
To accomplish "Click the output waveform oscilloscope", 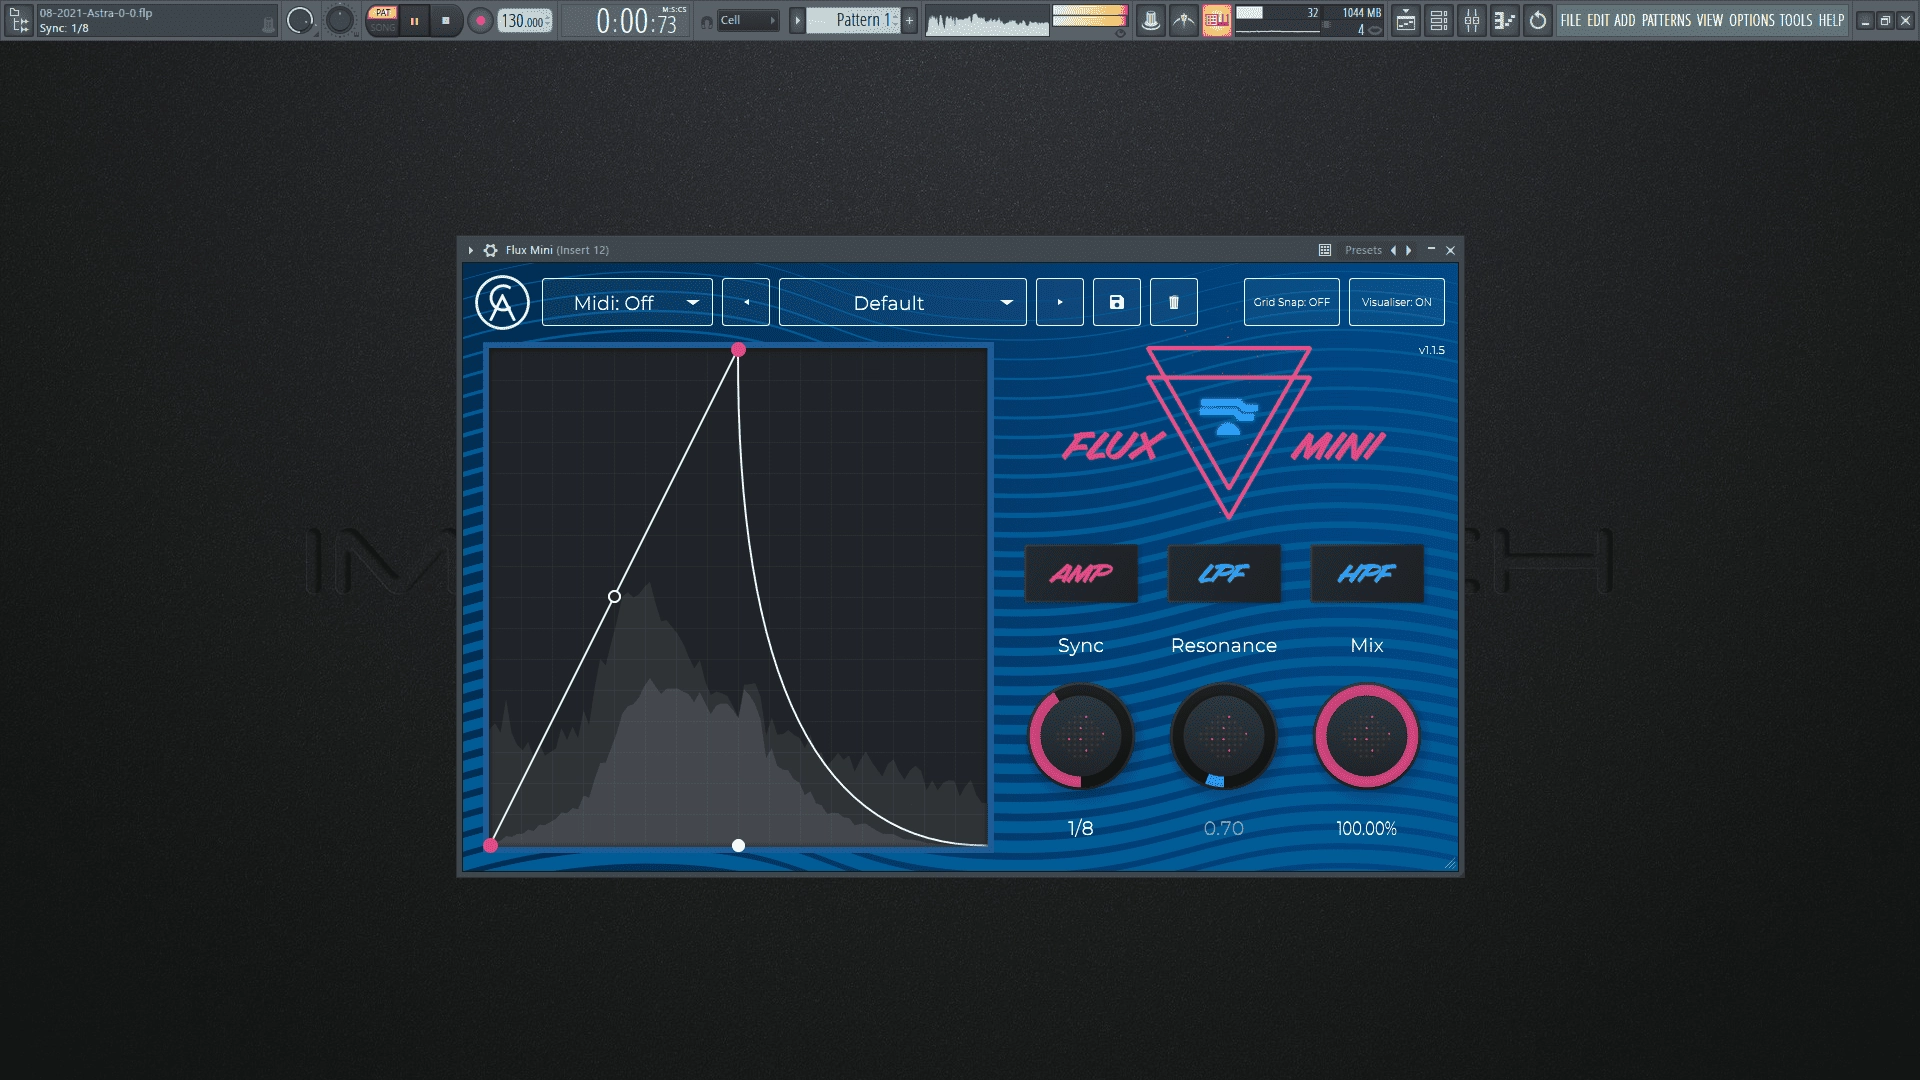I will pyautogui.click(x=987, y=20).
